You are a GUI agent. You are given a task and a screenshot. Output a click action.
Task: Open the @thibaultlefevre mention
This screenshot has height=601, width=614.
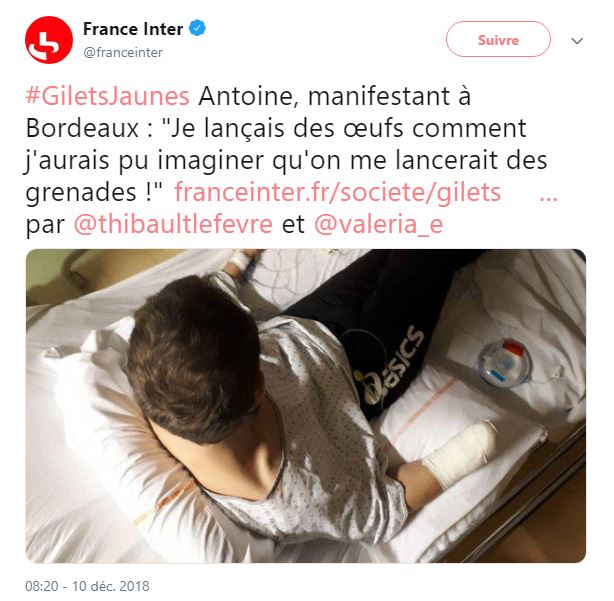(x=173, y=224)
